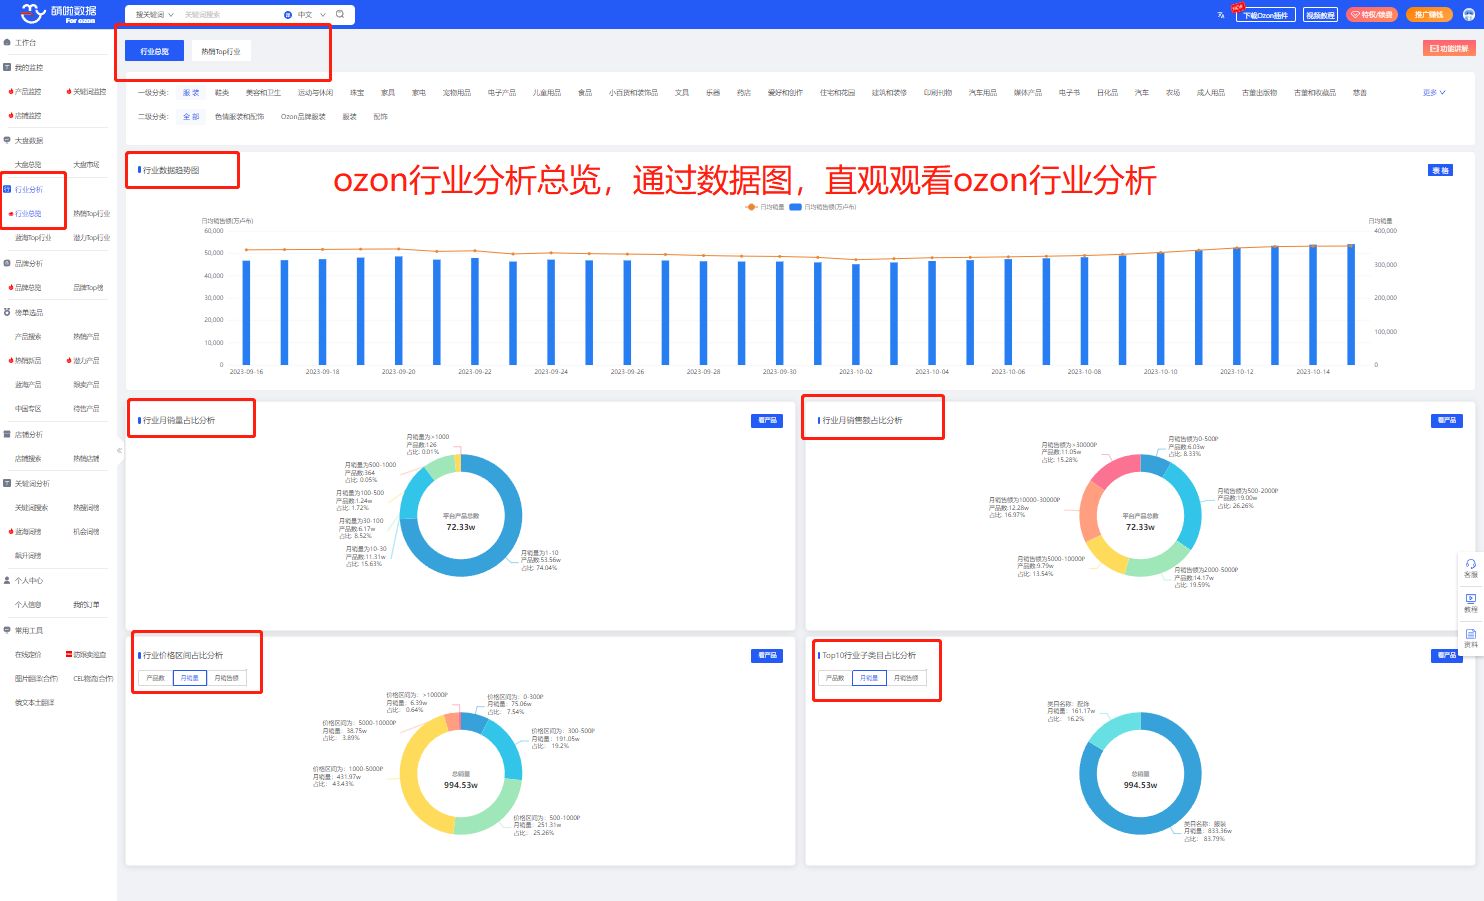Screen dimensions: 1484x901
Task: Click the 萌啦数据 logo
Action: (x=58, y=14)
